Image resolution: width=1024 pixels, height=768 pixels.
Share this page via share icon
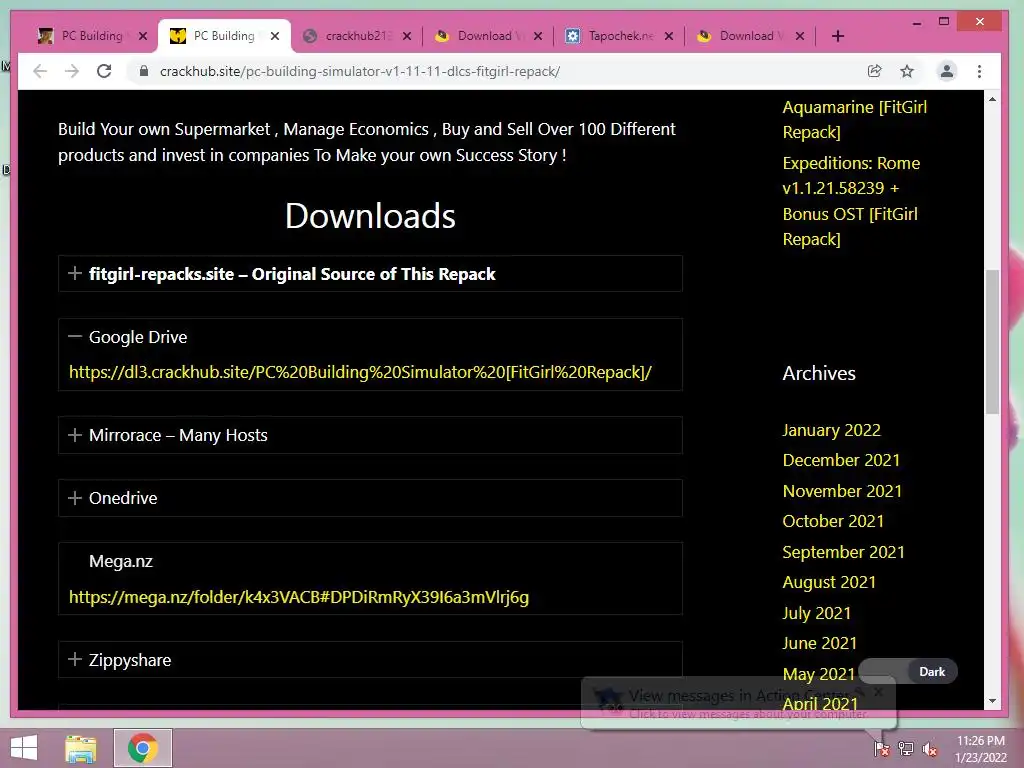coord(874,71)
